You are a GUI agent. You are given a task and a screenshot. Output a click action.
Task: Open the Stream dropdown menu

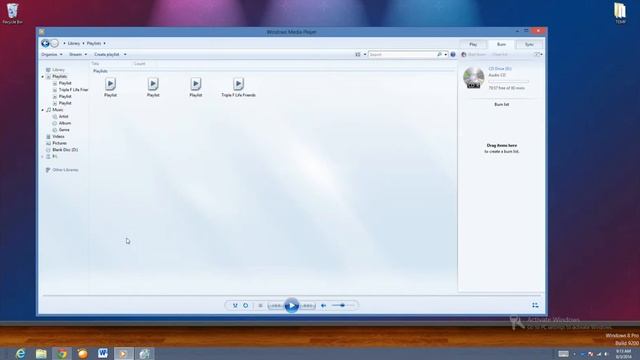click(x=78, y=54)
